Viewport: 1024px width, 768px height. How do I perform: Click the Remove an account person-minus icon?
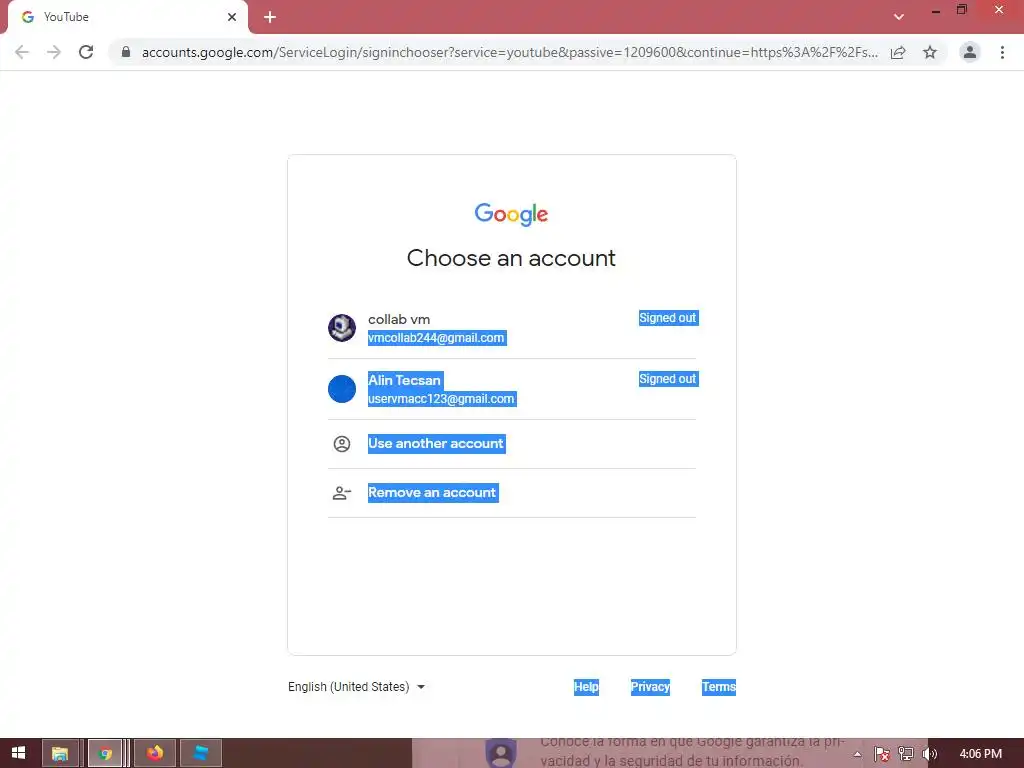point(342,493)
